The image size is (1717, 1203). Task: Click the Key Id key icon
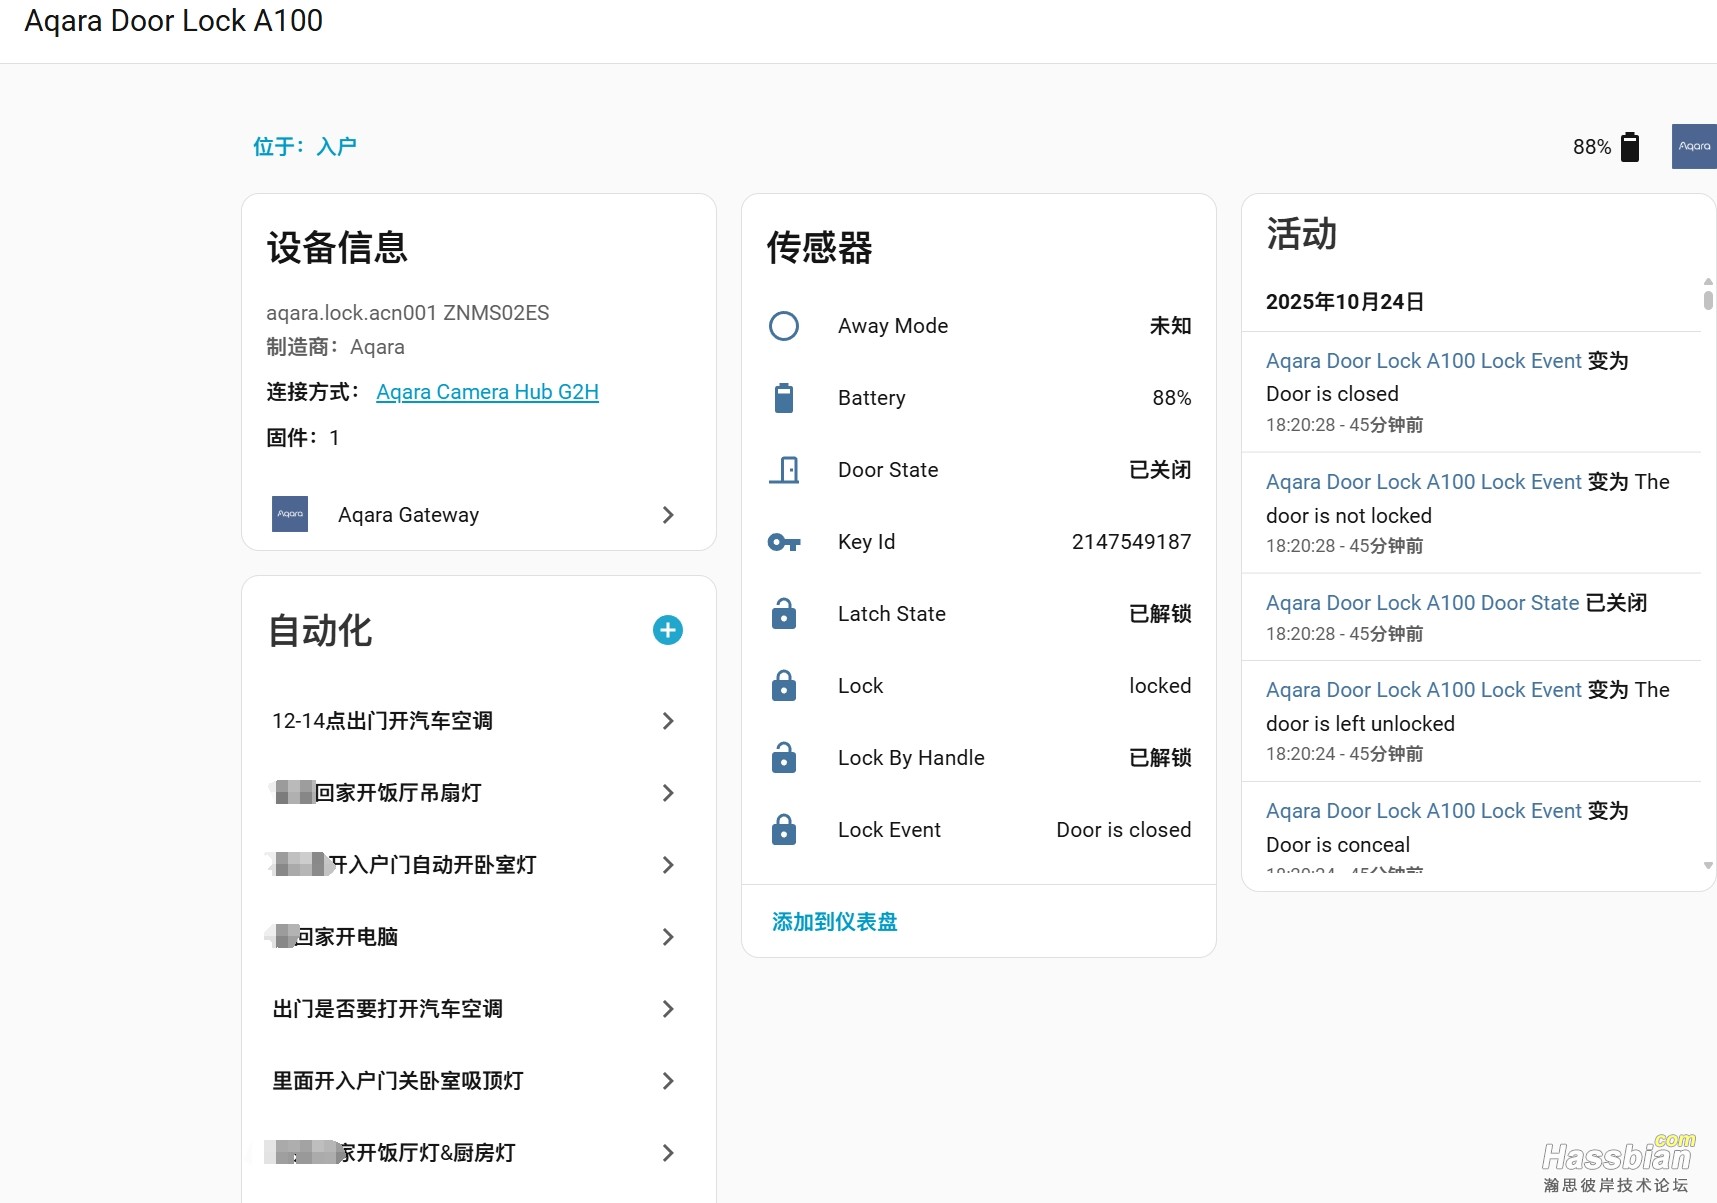click(x=784, y=542)
